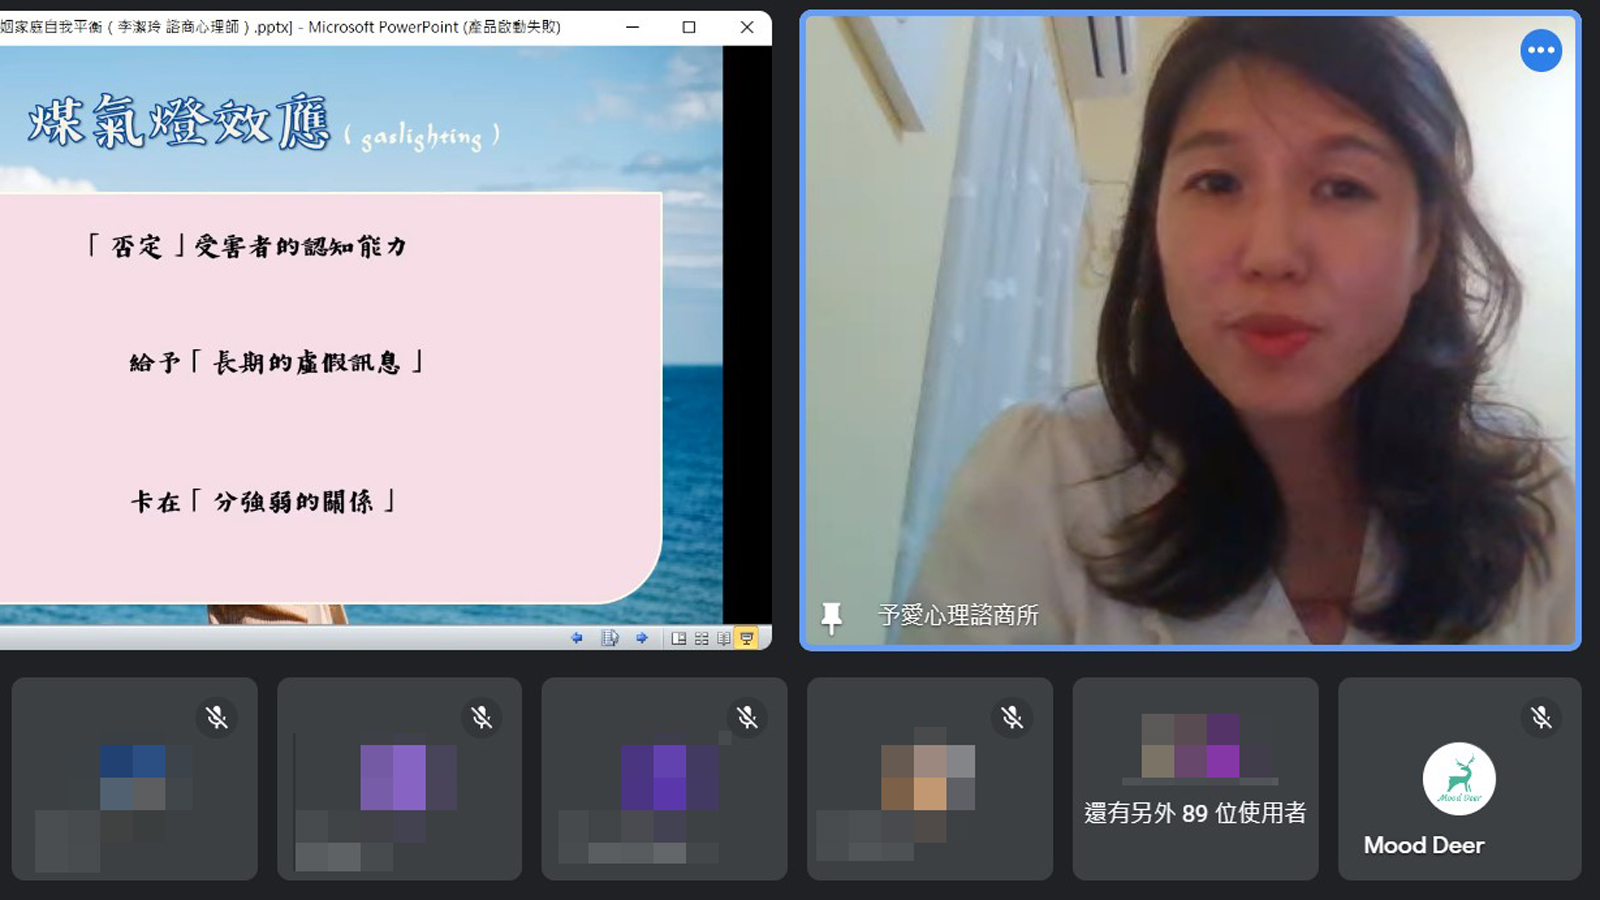This screenshot has height=900, width=1600.
Task: Switch to Reading view
Action: (x=723, y=638)
